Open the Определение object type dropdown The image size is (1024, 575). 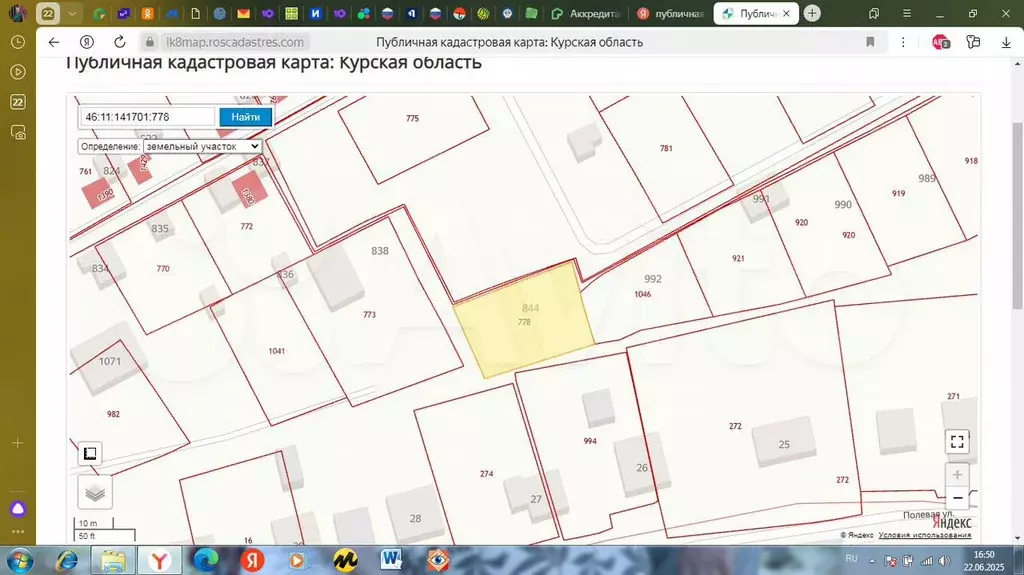[x=202, y=146]
